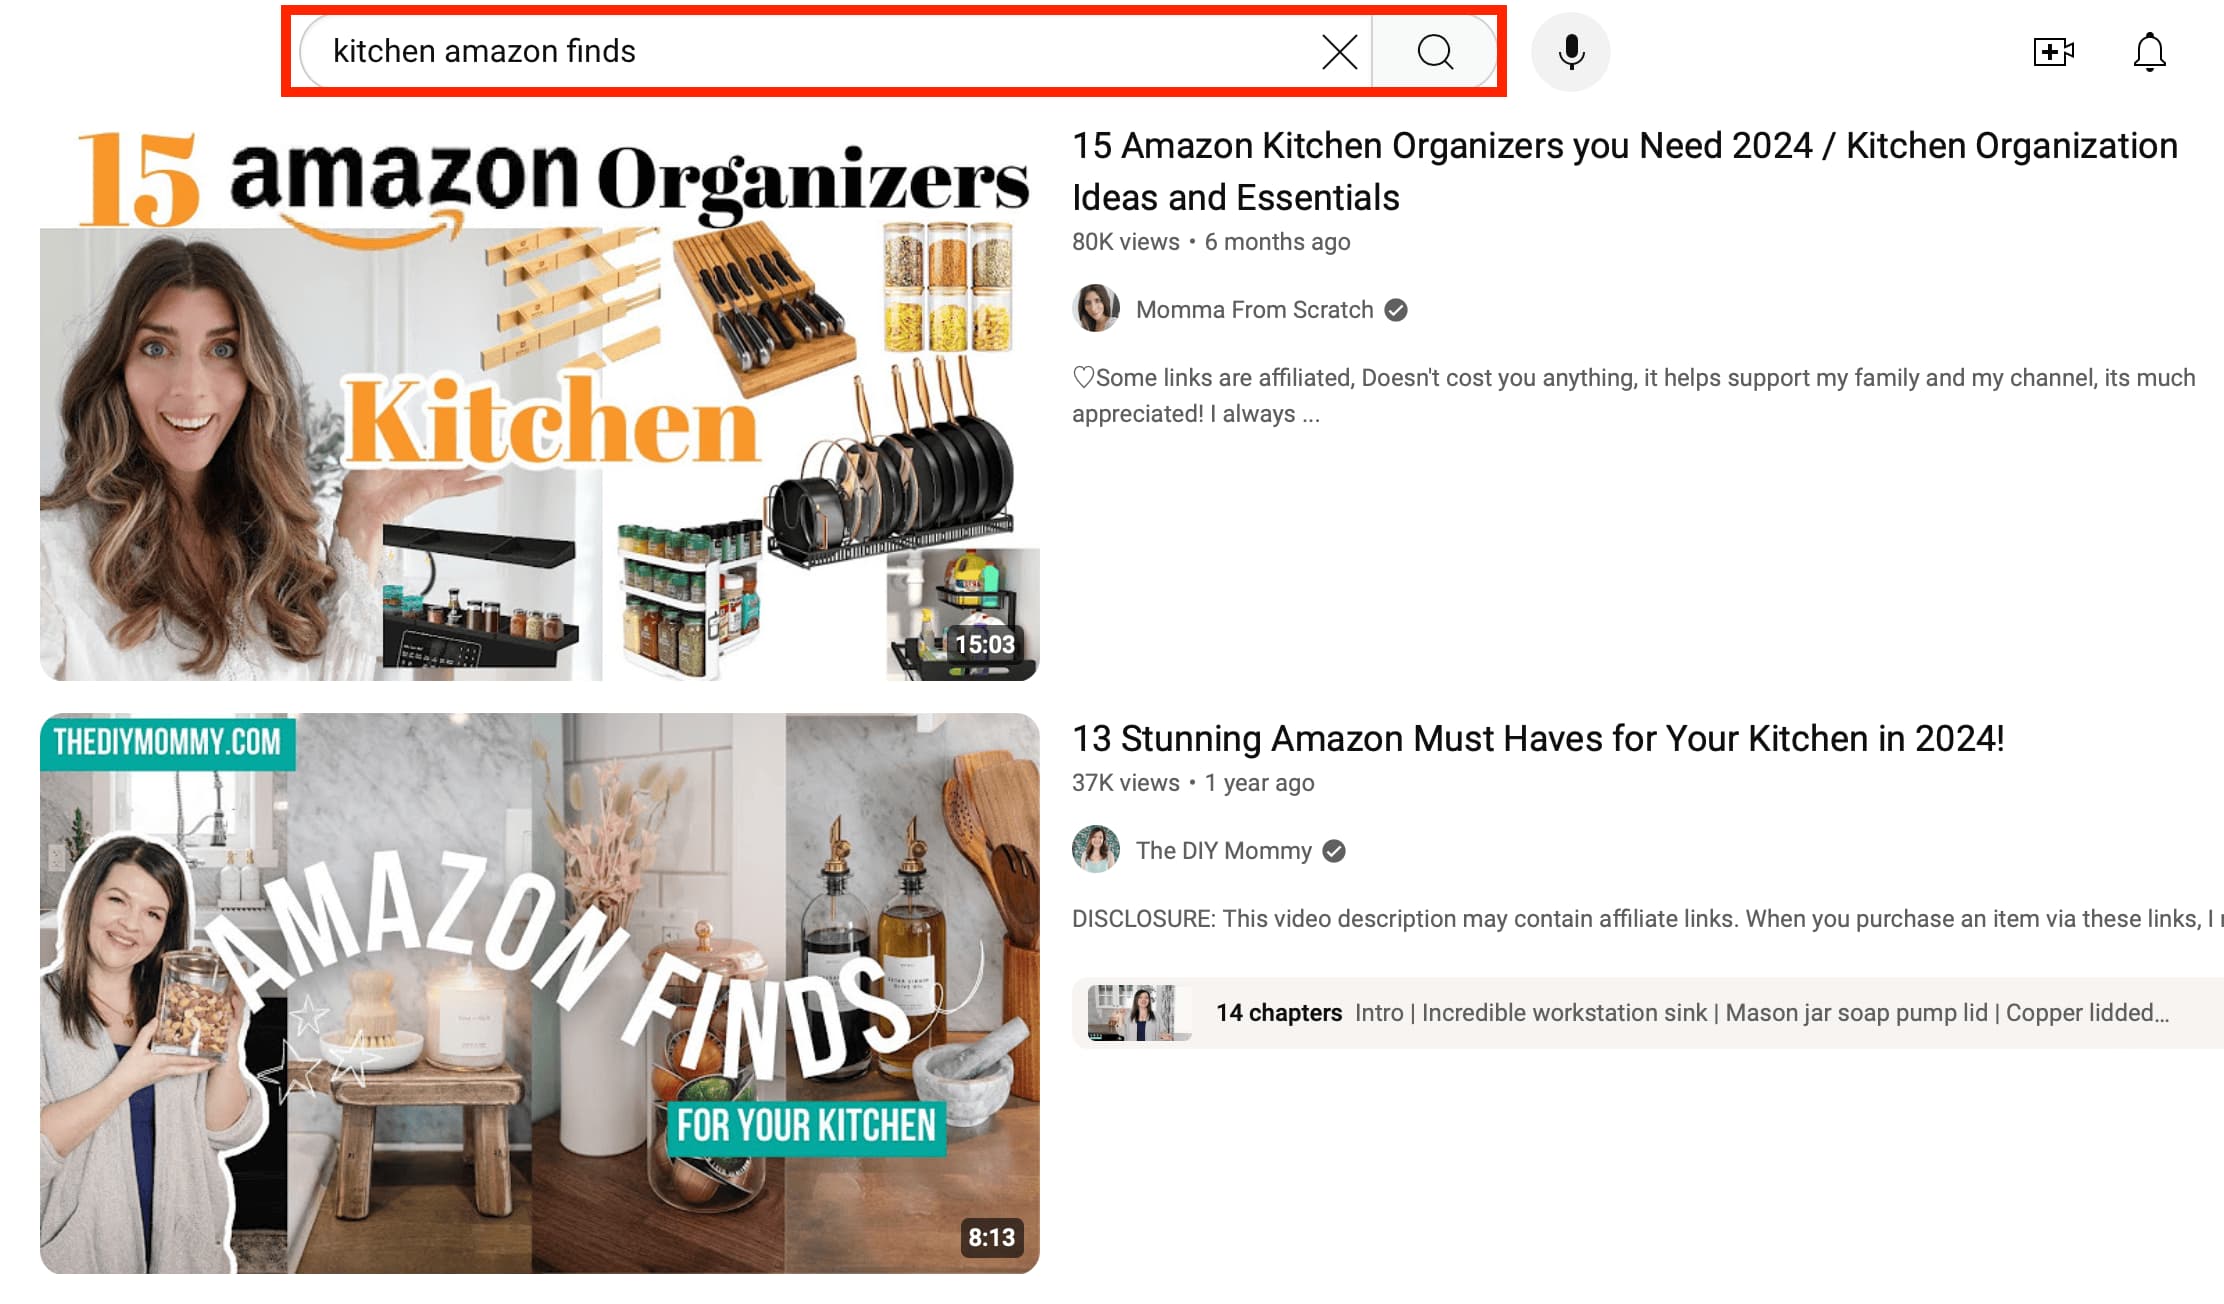This screenshot has width=2224, height=1304.
Task: Click the small chapters preview thumbnail
Action: pos(1139,1013)
